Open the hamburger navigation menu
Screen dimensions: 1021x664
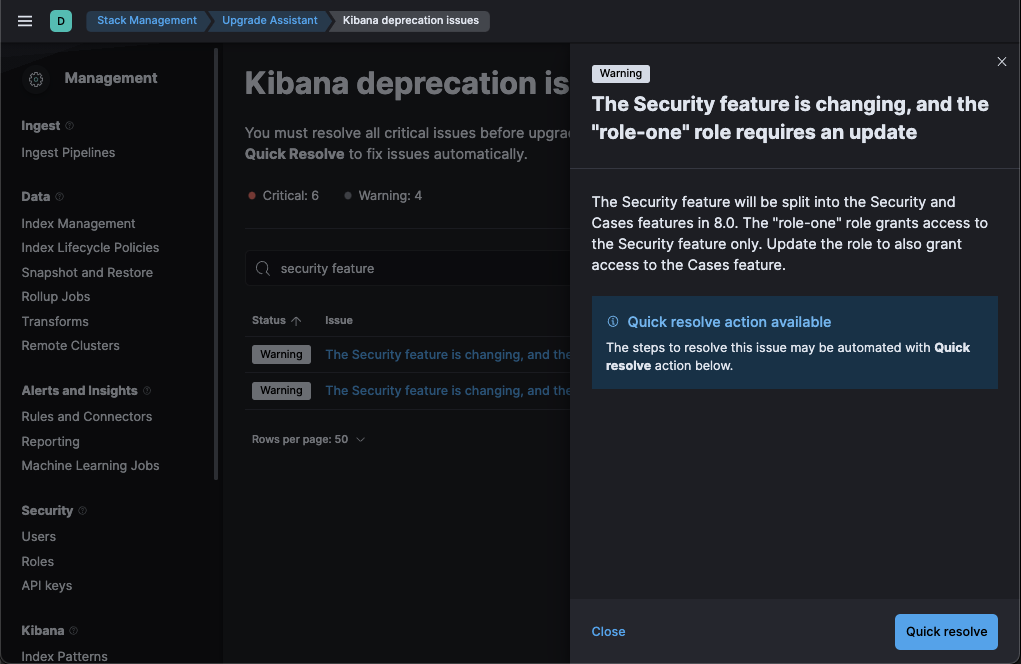click(x=25, y=20)
